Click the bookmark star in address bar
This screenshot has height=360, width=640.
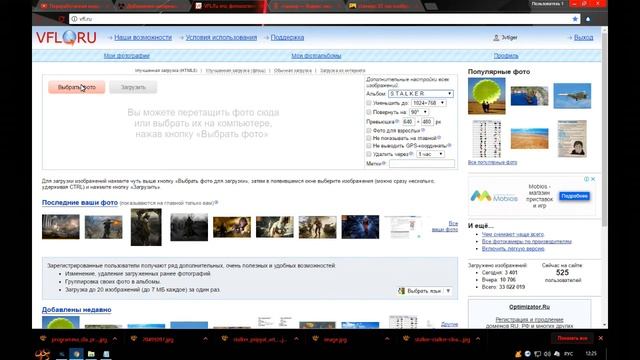(x=575, y=19)
